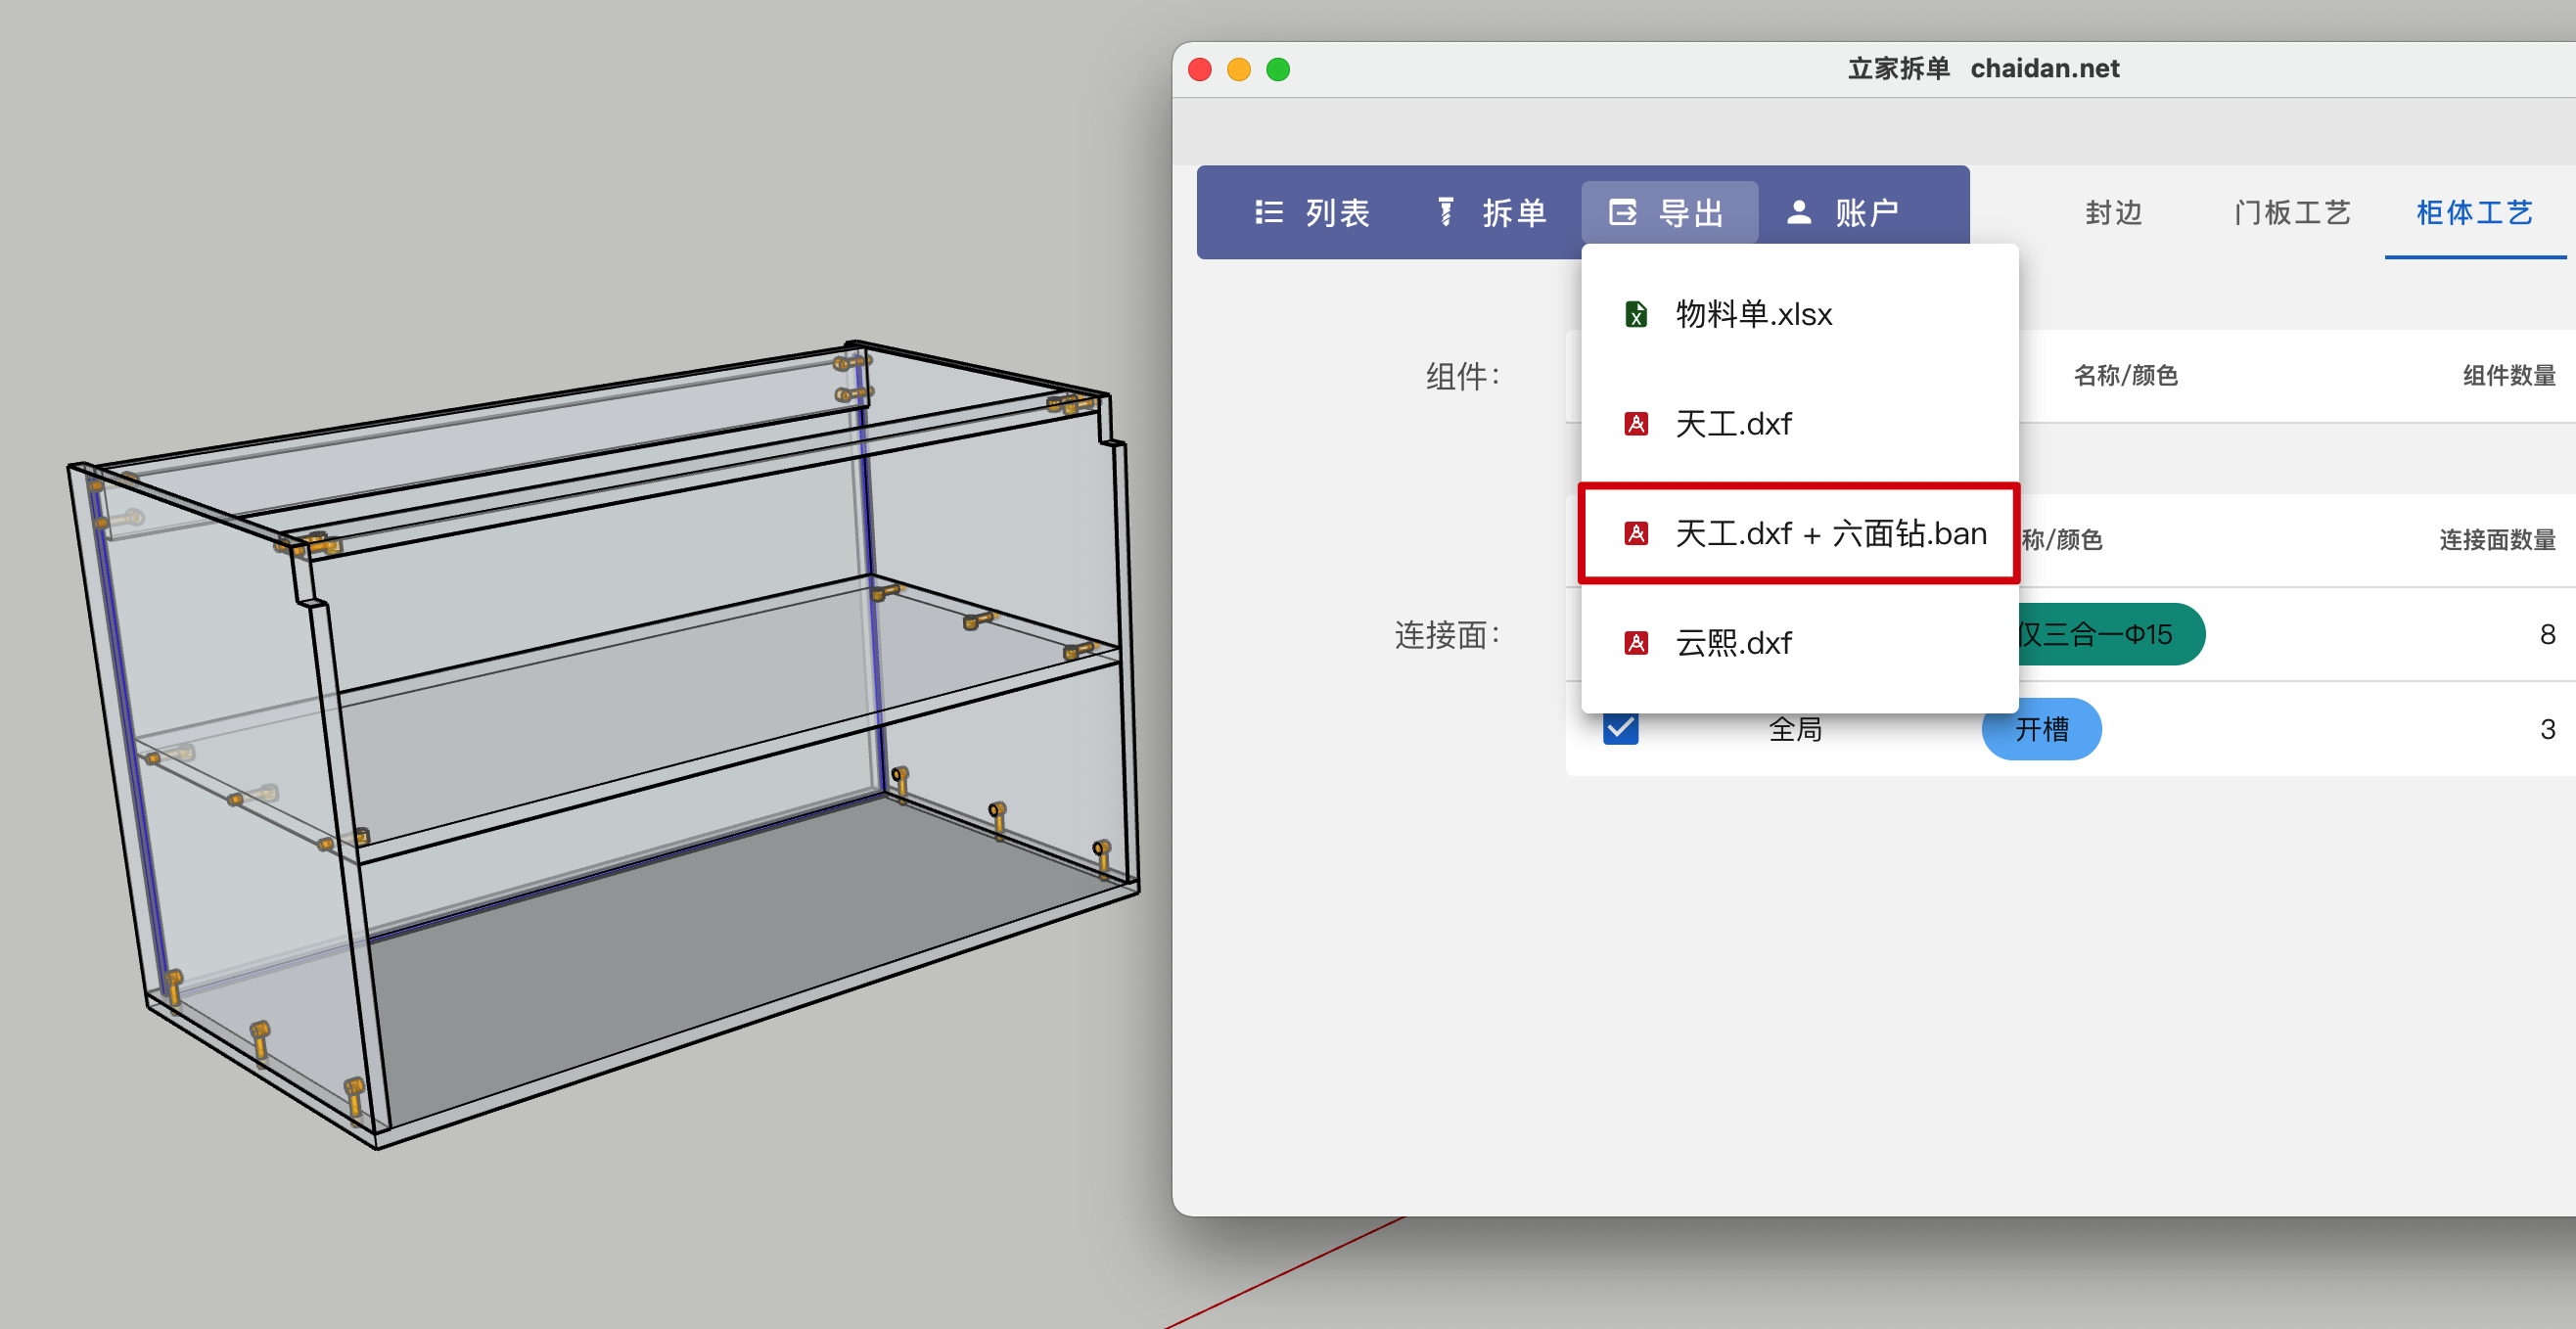Switch to the 柜体工艺 tab
Image resolution: width=2576 pixels, height=1329 pixels.
(2474, 212)
